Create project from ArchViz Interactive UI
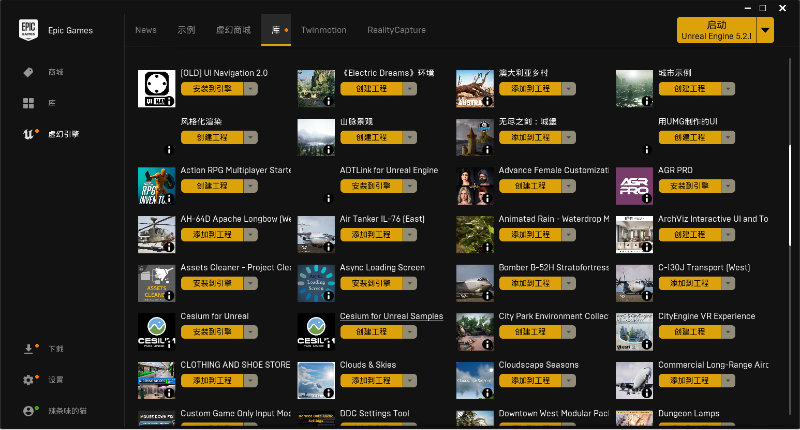Image resolution: width=800 pixels, height=430 pixels. (x=689, y=235)
